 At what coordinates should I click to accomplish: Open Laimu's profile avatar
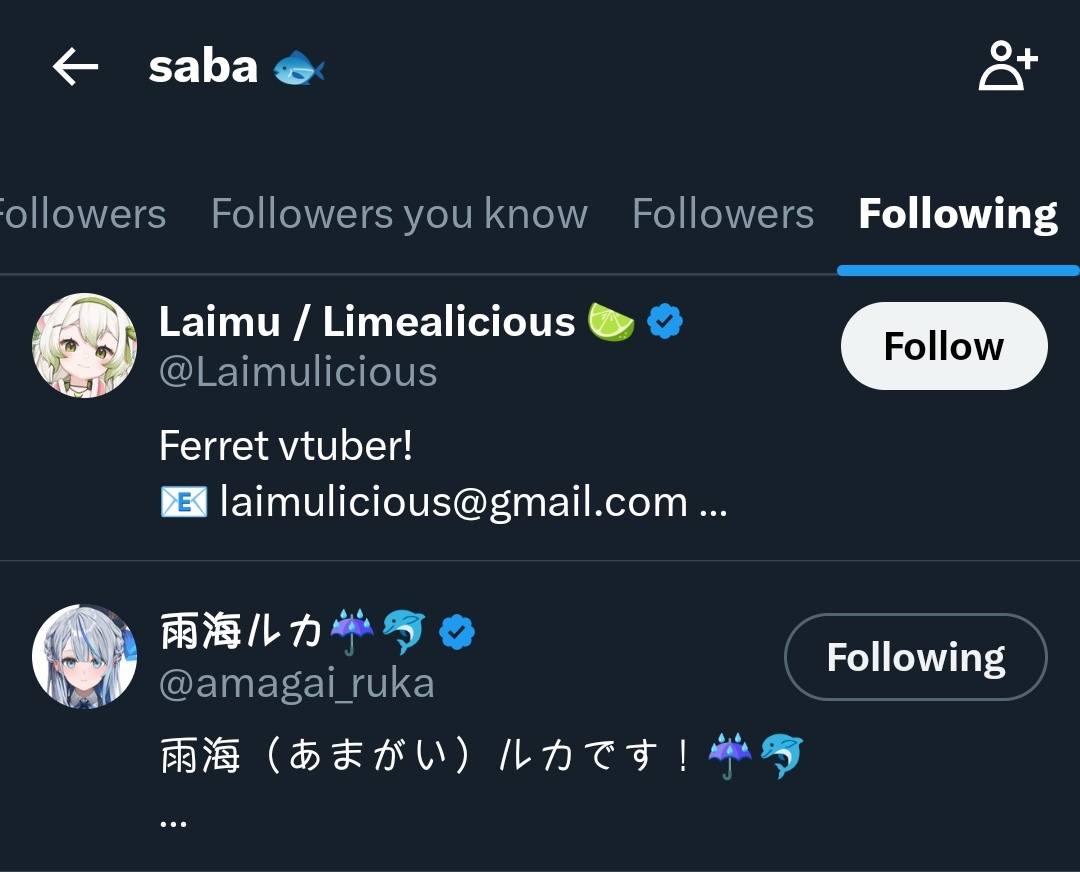pos(84,345)
